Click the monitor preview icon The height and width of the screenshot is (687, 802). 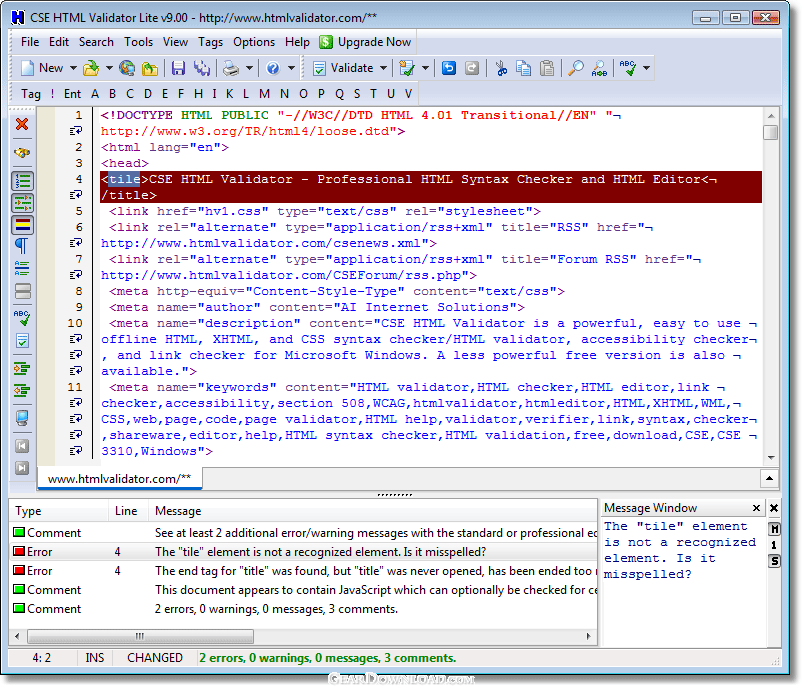coord(22,418)
